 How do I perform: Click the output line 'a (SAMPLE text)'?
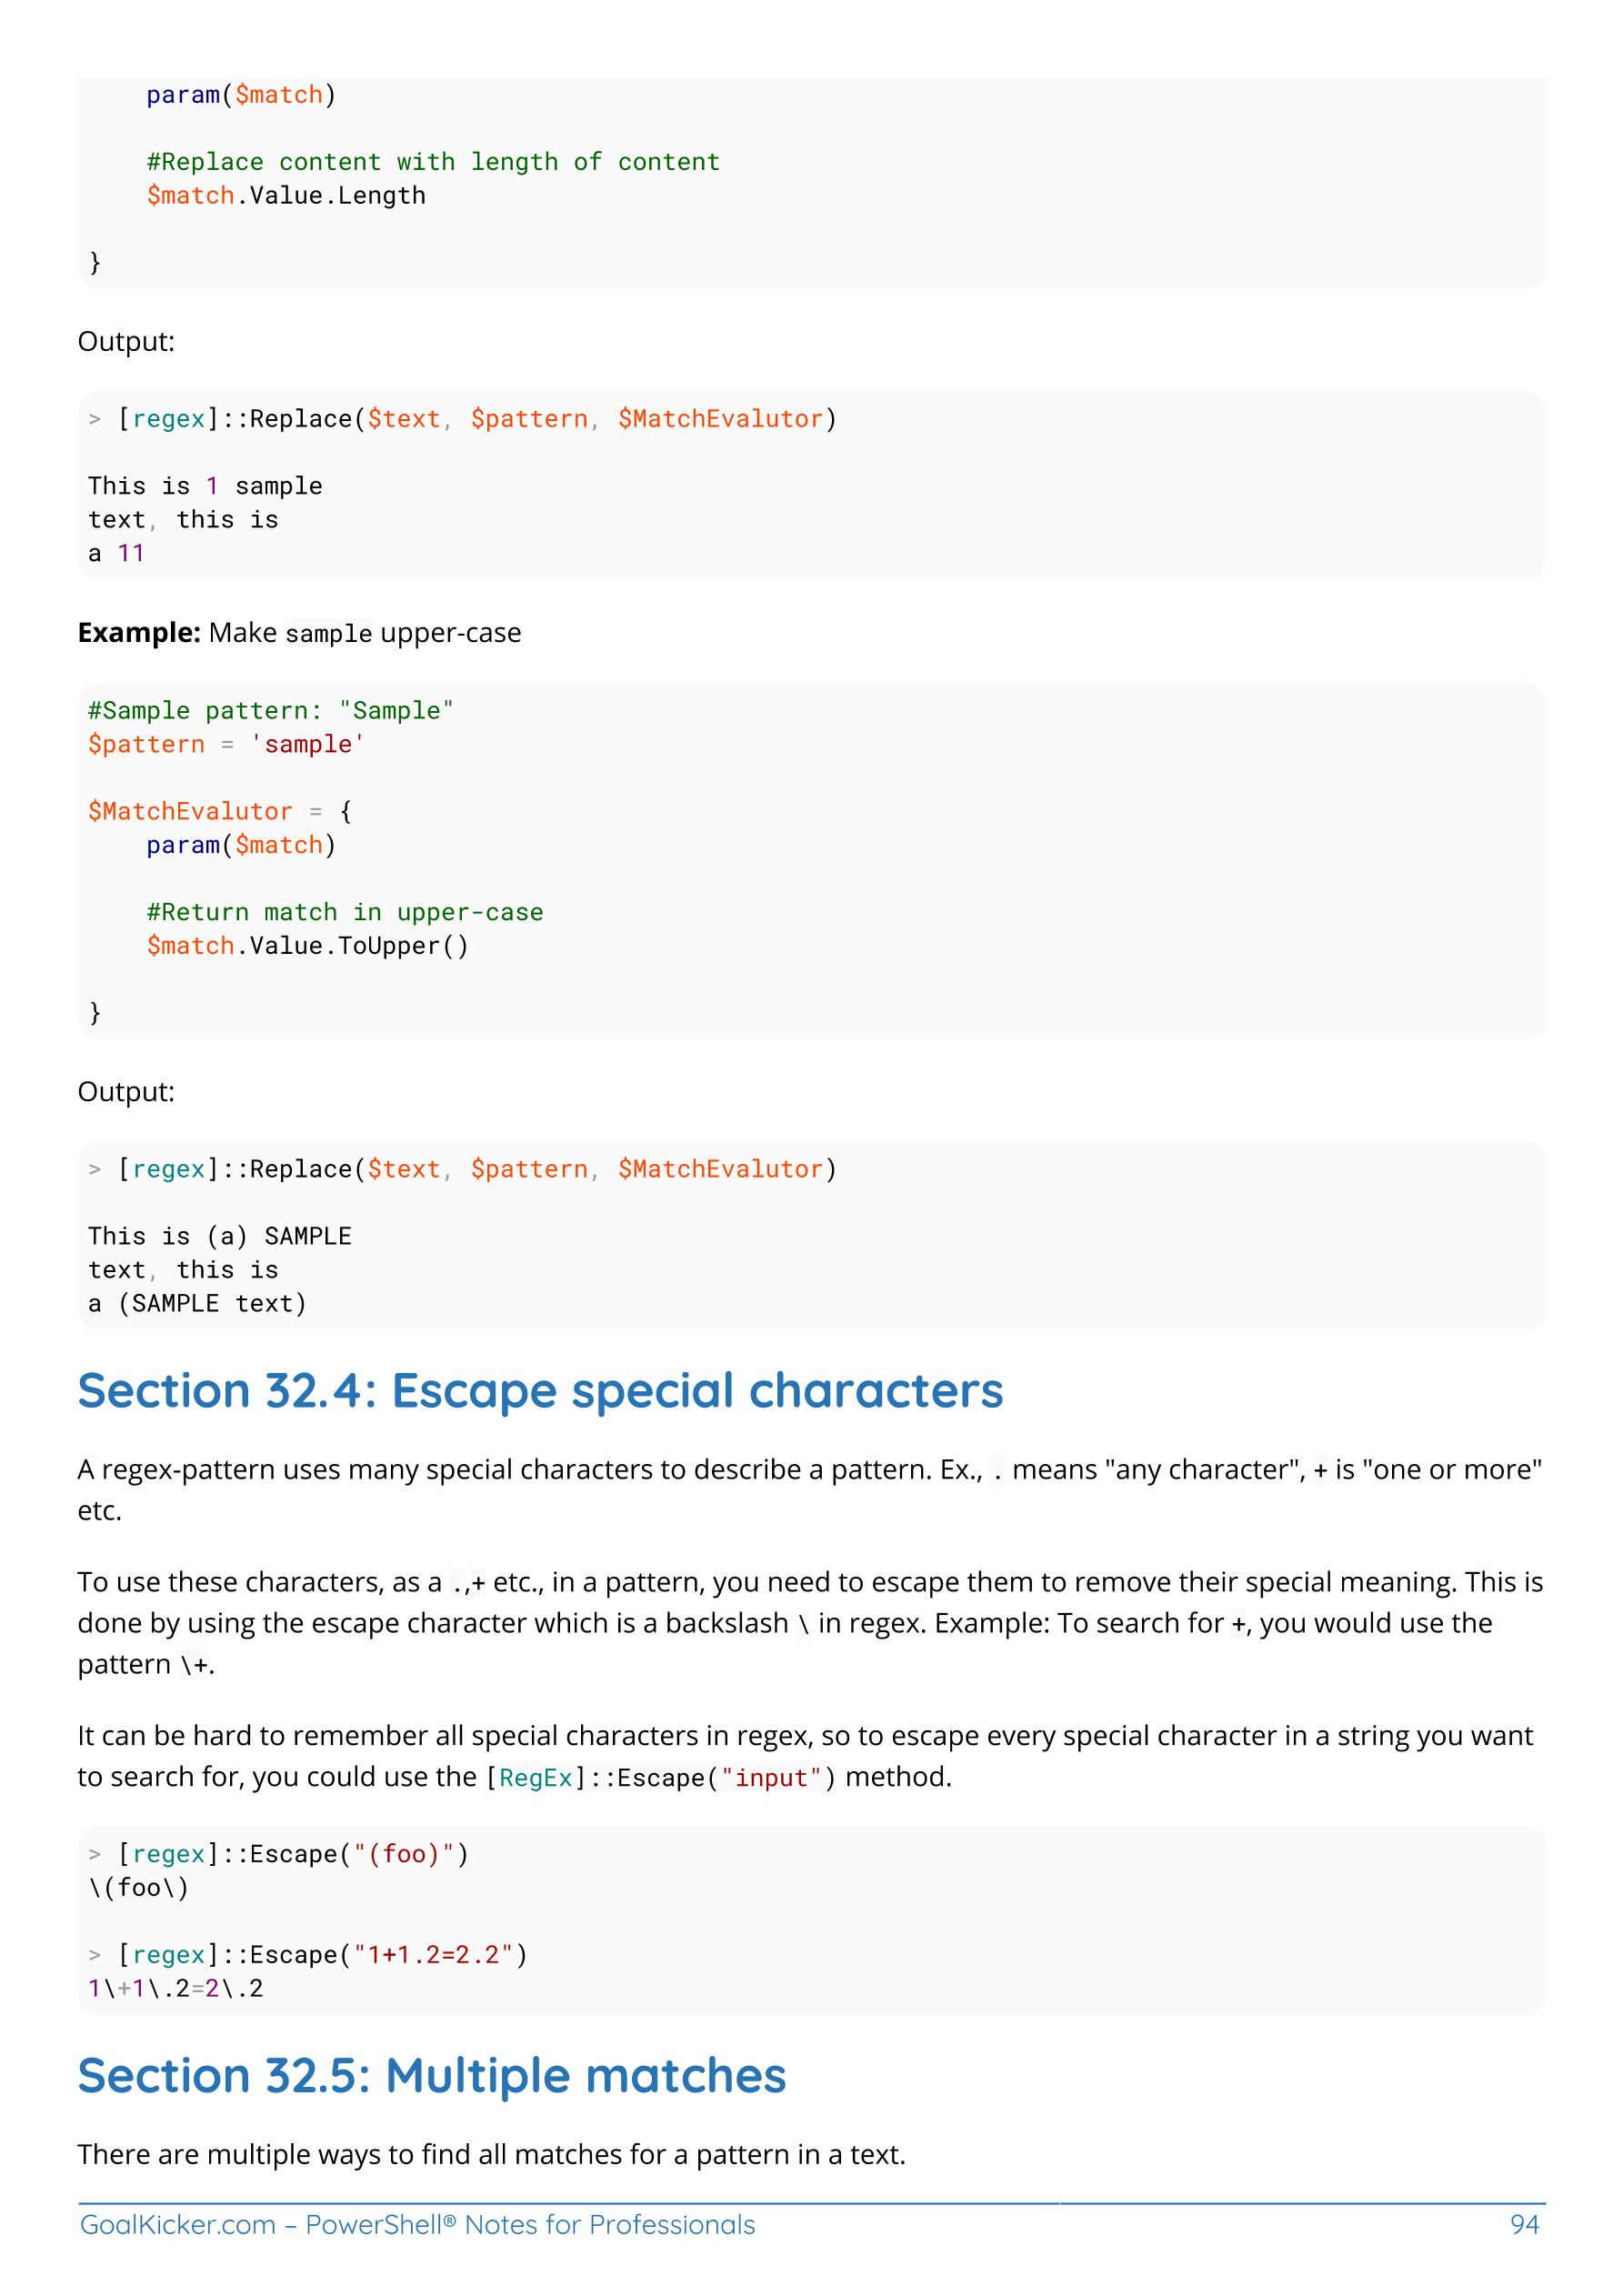[x=198, y=1303]
